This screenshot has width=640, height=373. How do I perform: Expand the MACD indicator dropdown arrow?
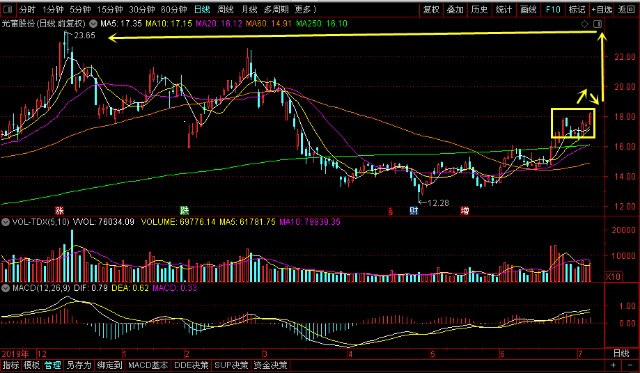point(5,288)
